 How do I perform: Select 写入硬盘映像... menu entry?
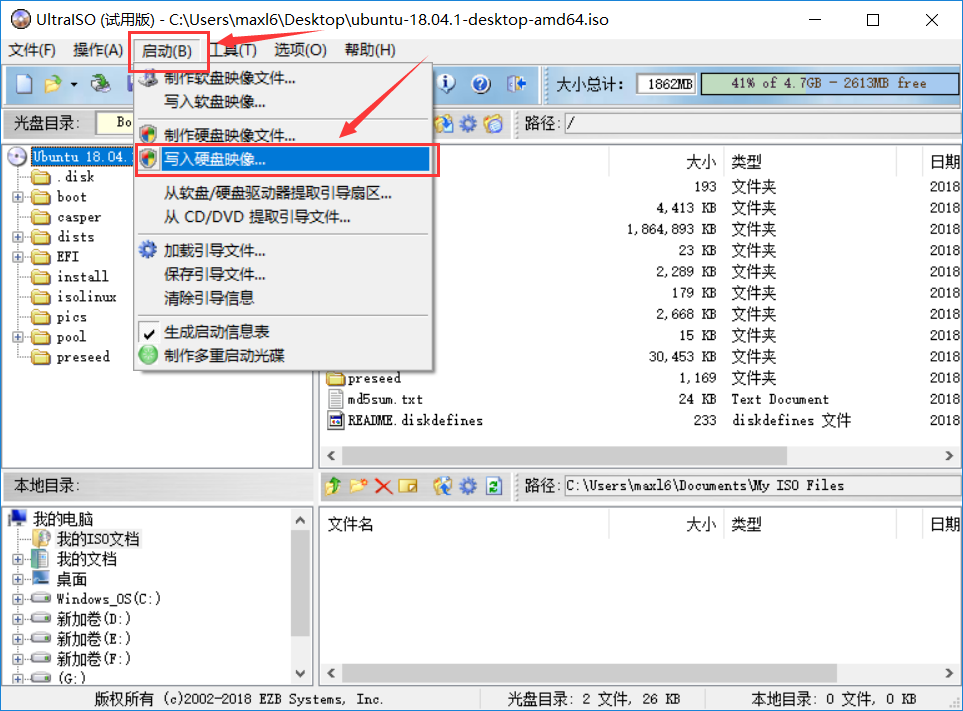click(283, 159)
